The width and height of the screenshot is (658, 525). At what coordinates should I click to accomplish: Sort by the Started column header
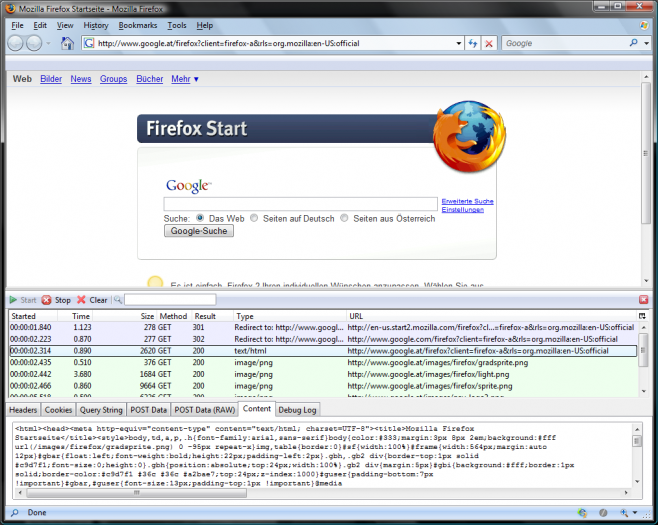(x=33, y=316)
